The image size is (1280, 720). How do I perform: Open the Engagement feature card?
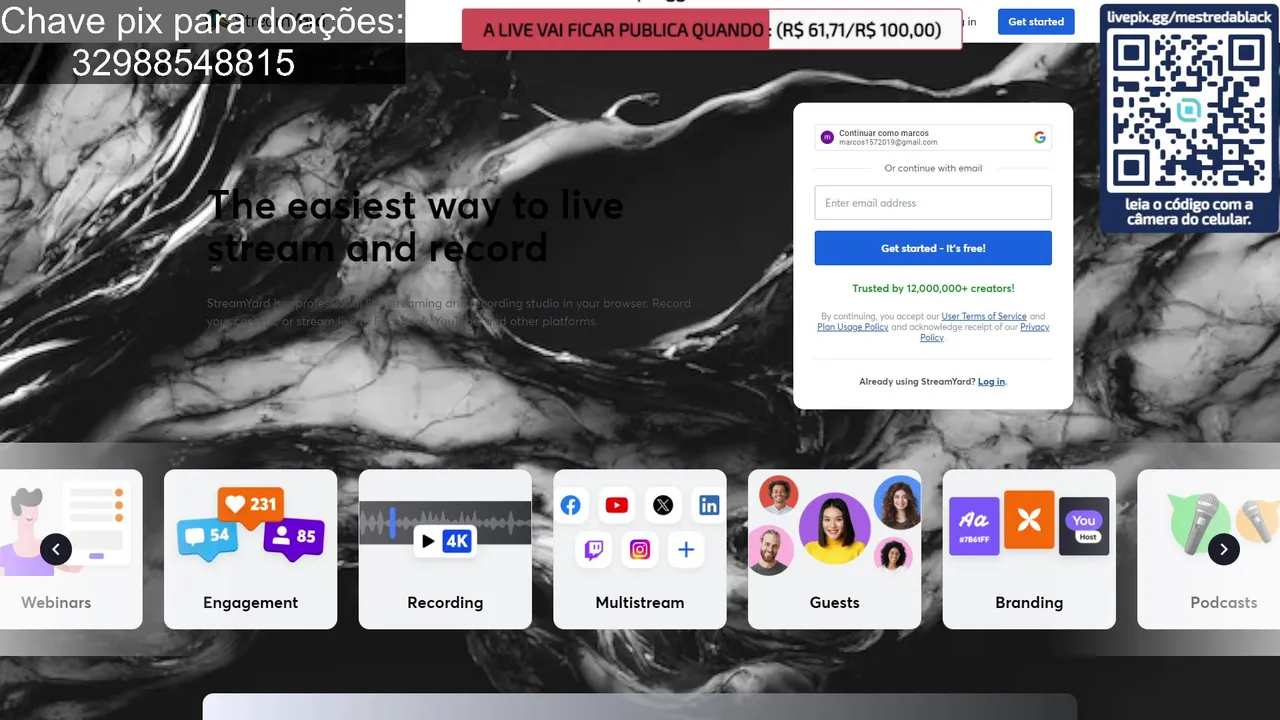click(250, 549)
